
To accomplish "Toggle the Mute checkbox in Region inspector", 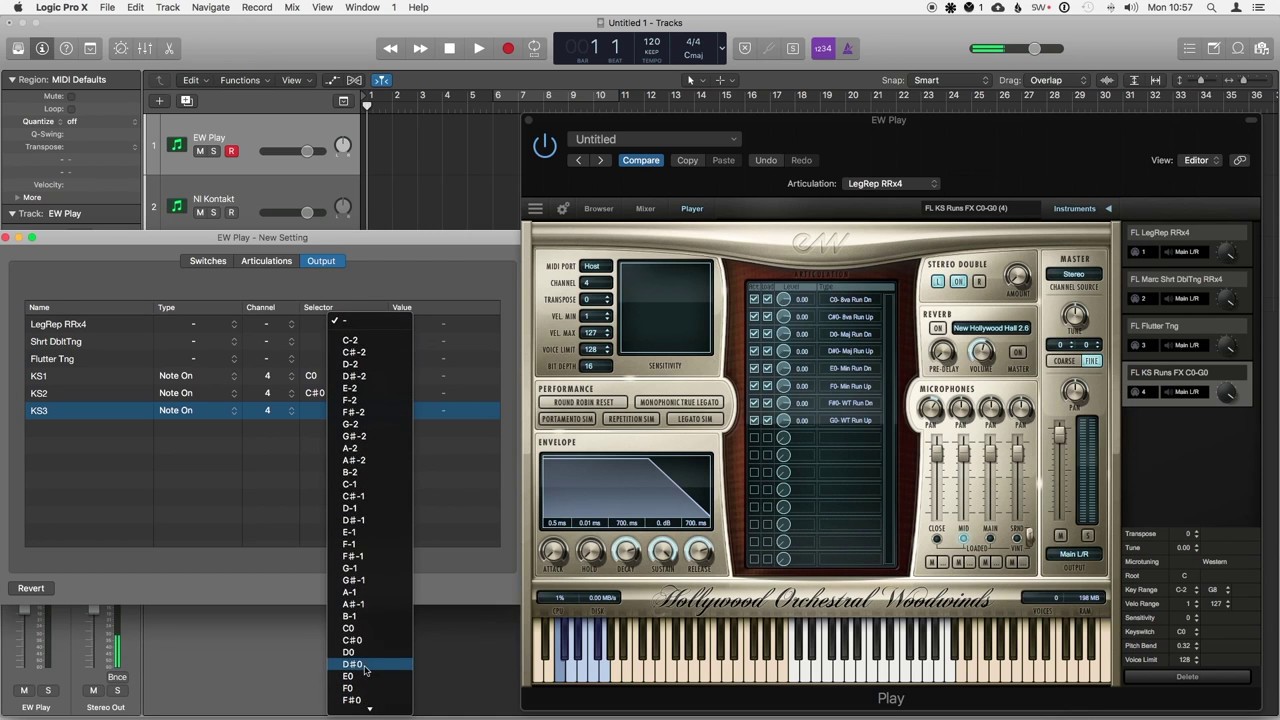I will 71,96.
